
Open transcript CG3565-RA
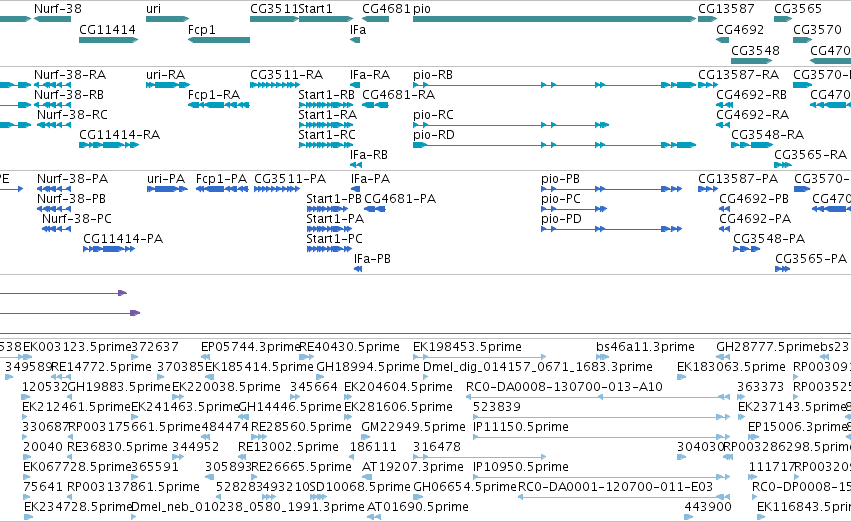click(810, 155)
